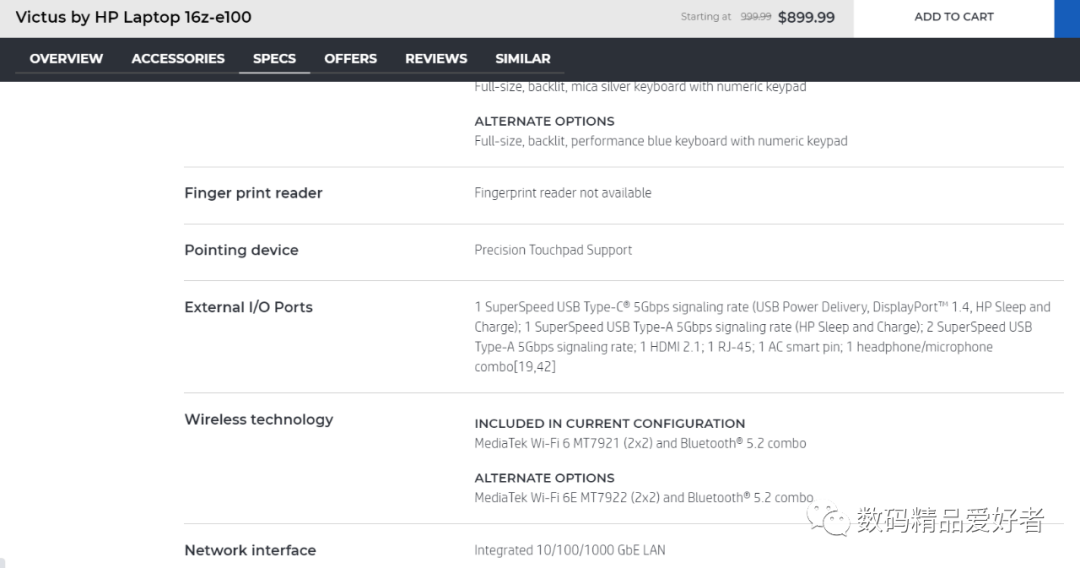Image resolution: width=1080 pixels, height=568 pixels.
Task: Click Fingerprint reader not available text
Action: (563, 193)
